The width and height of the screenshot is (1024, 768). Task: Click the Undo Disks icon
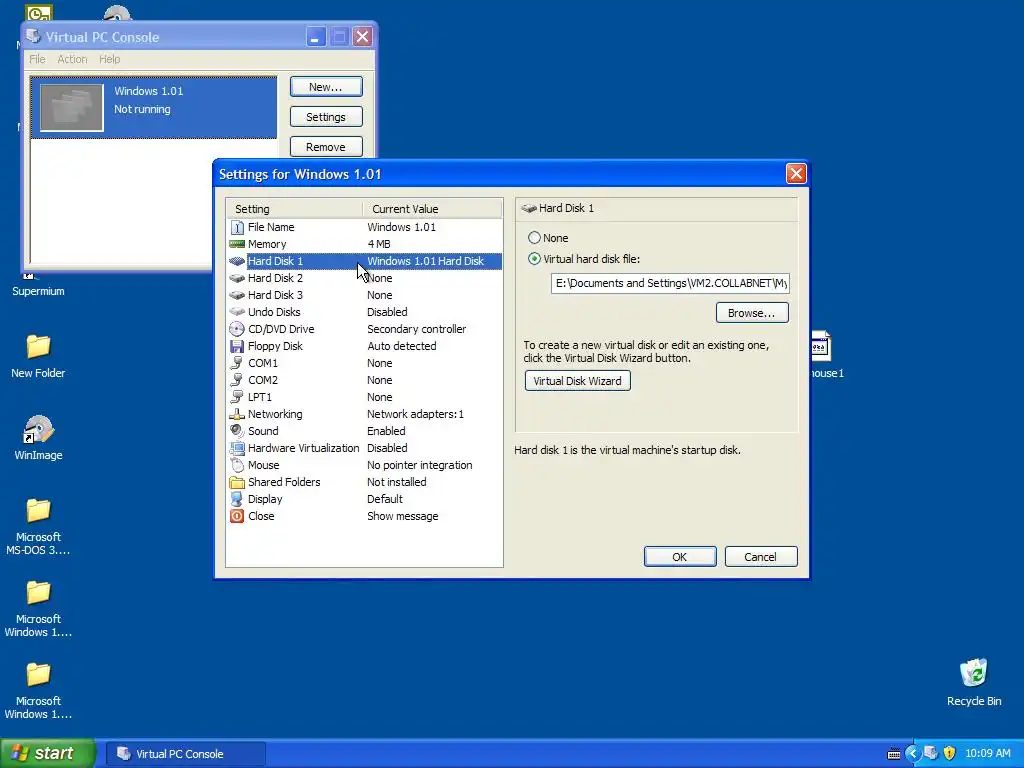coord(237,312)
